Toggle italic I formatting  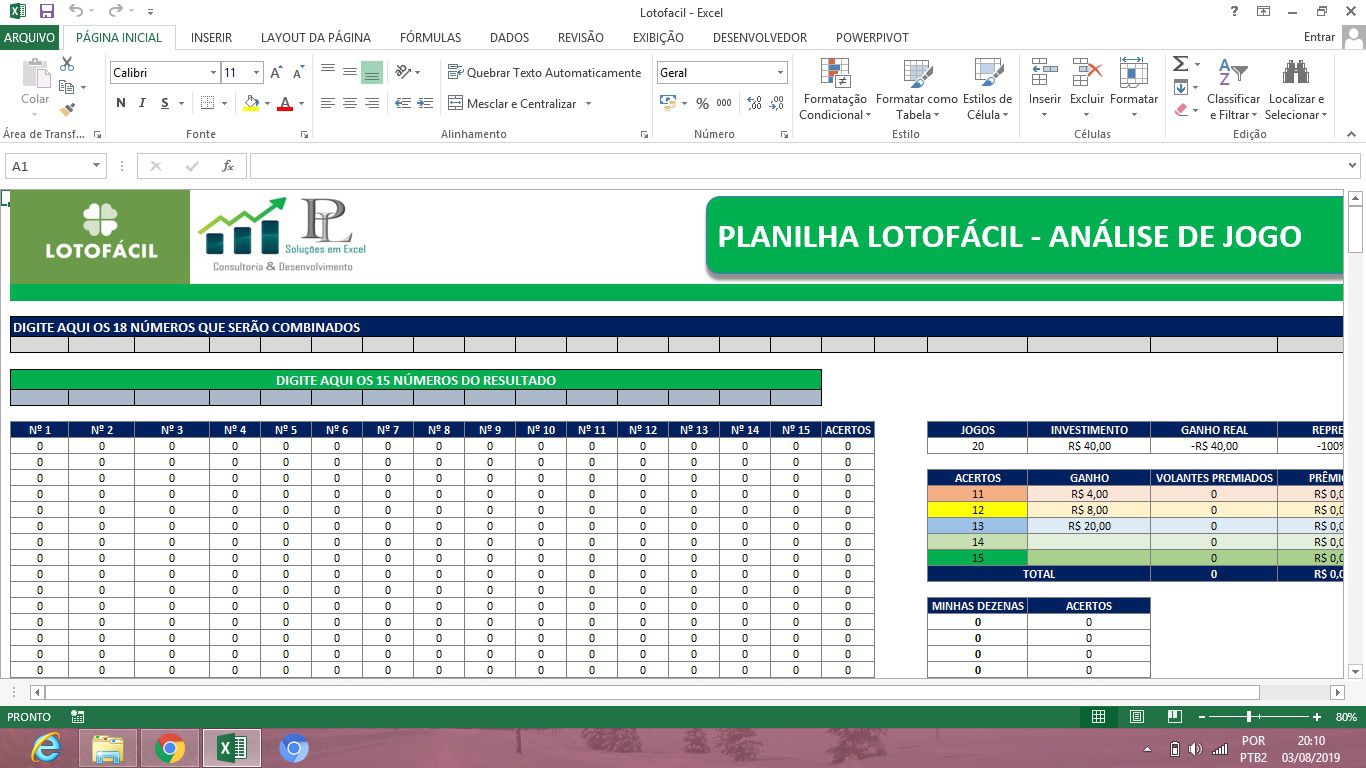coord(143,103)
